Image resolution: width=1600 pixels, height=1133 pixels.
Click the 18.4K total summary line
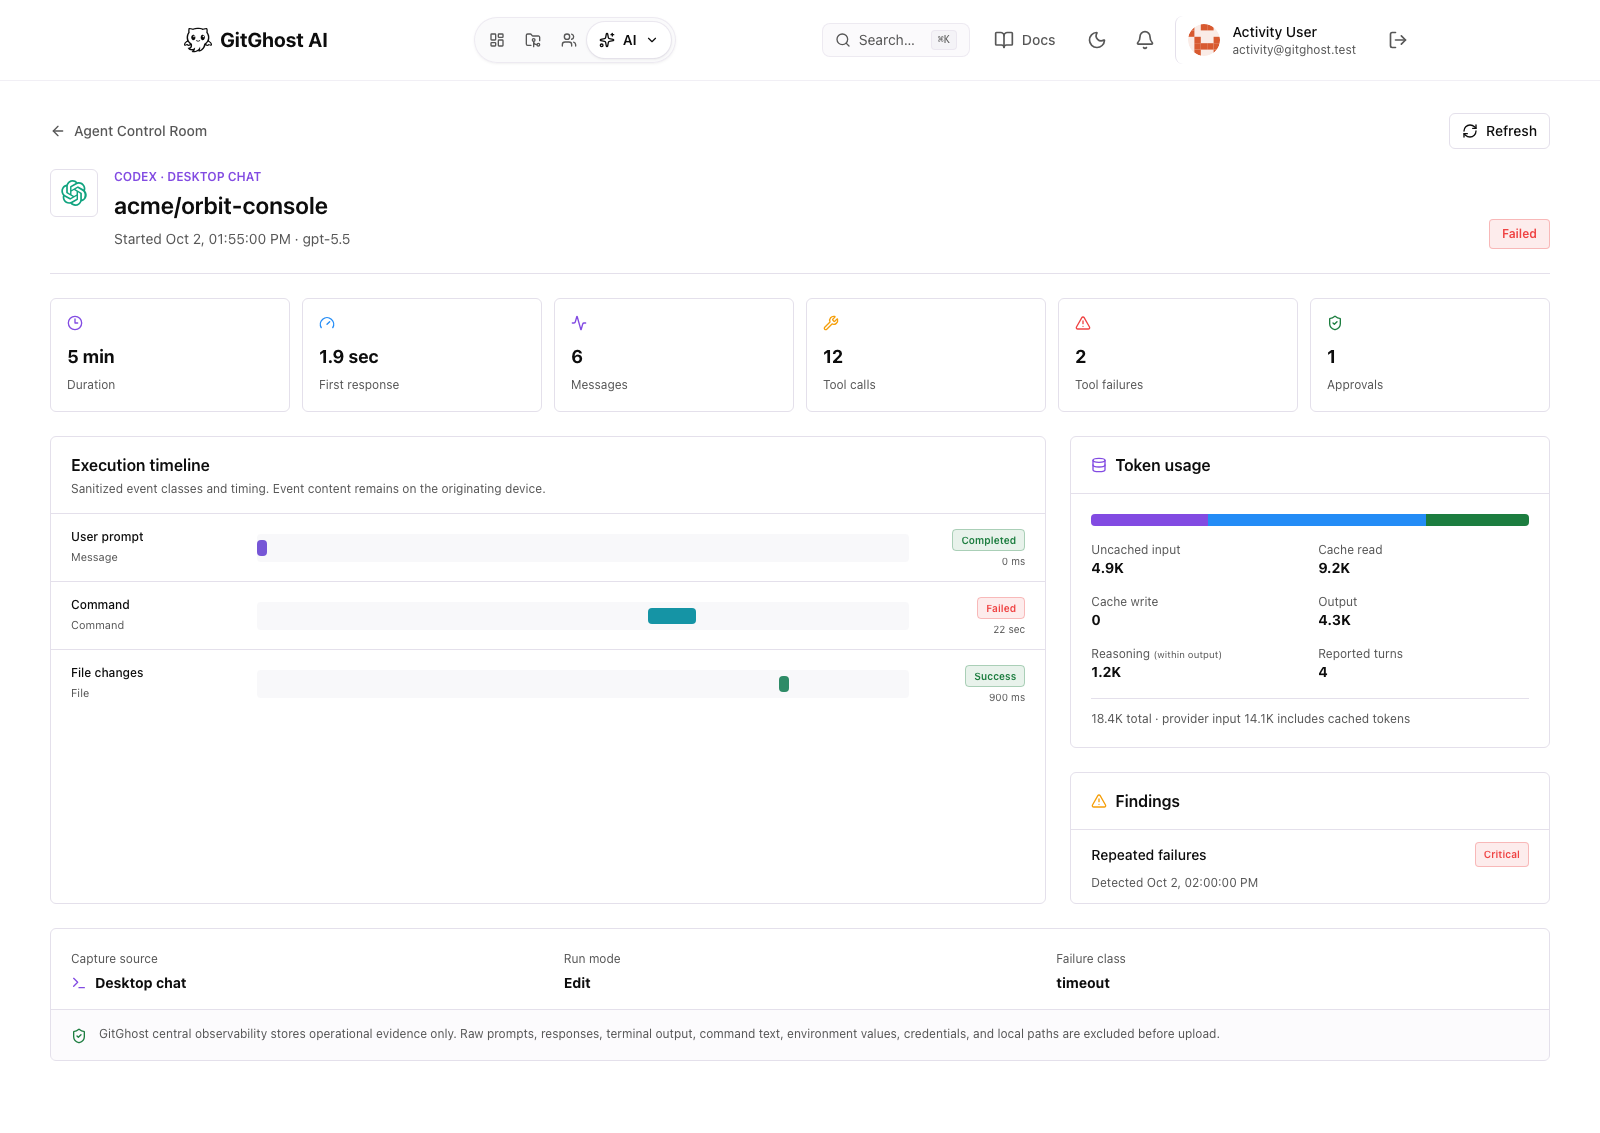(1250, 719)
